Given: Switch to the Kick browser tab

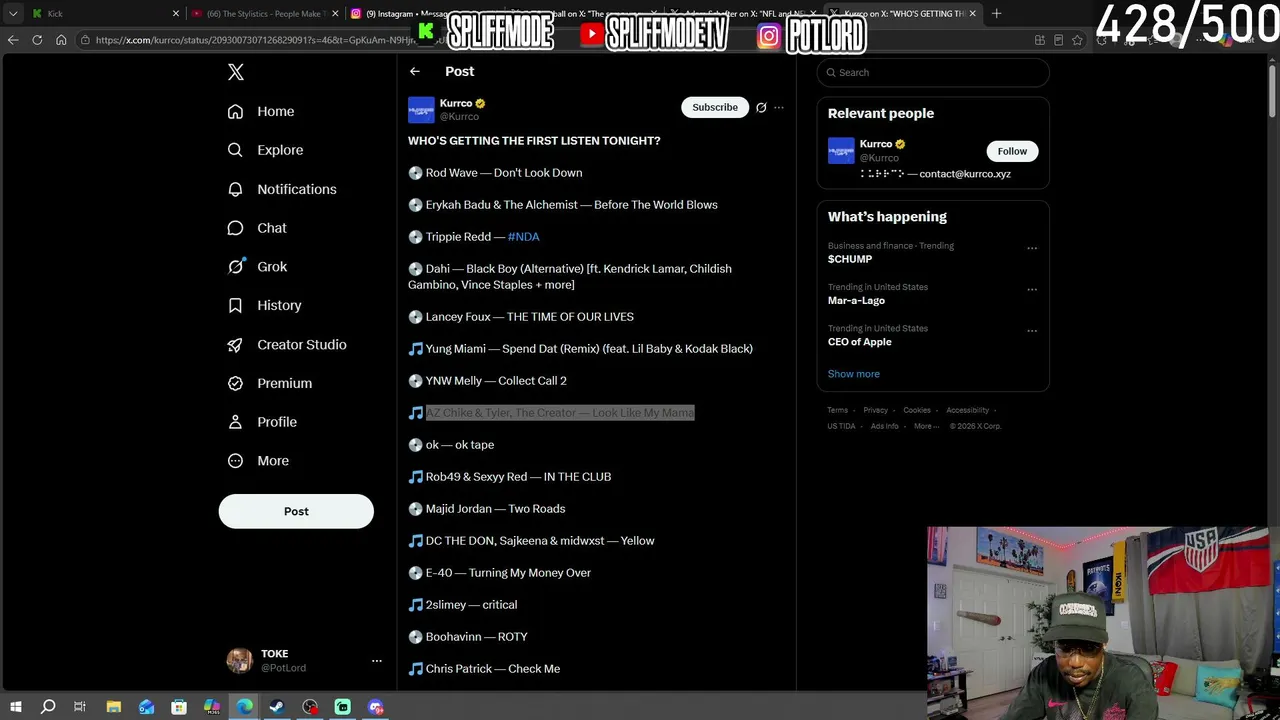Looking at the screenshot, I should point(105,14).
